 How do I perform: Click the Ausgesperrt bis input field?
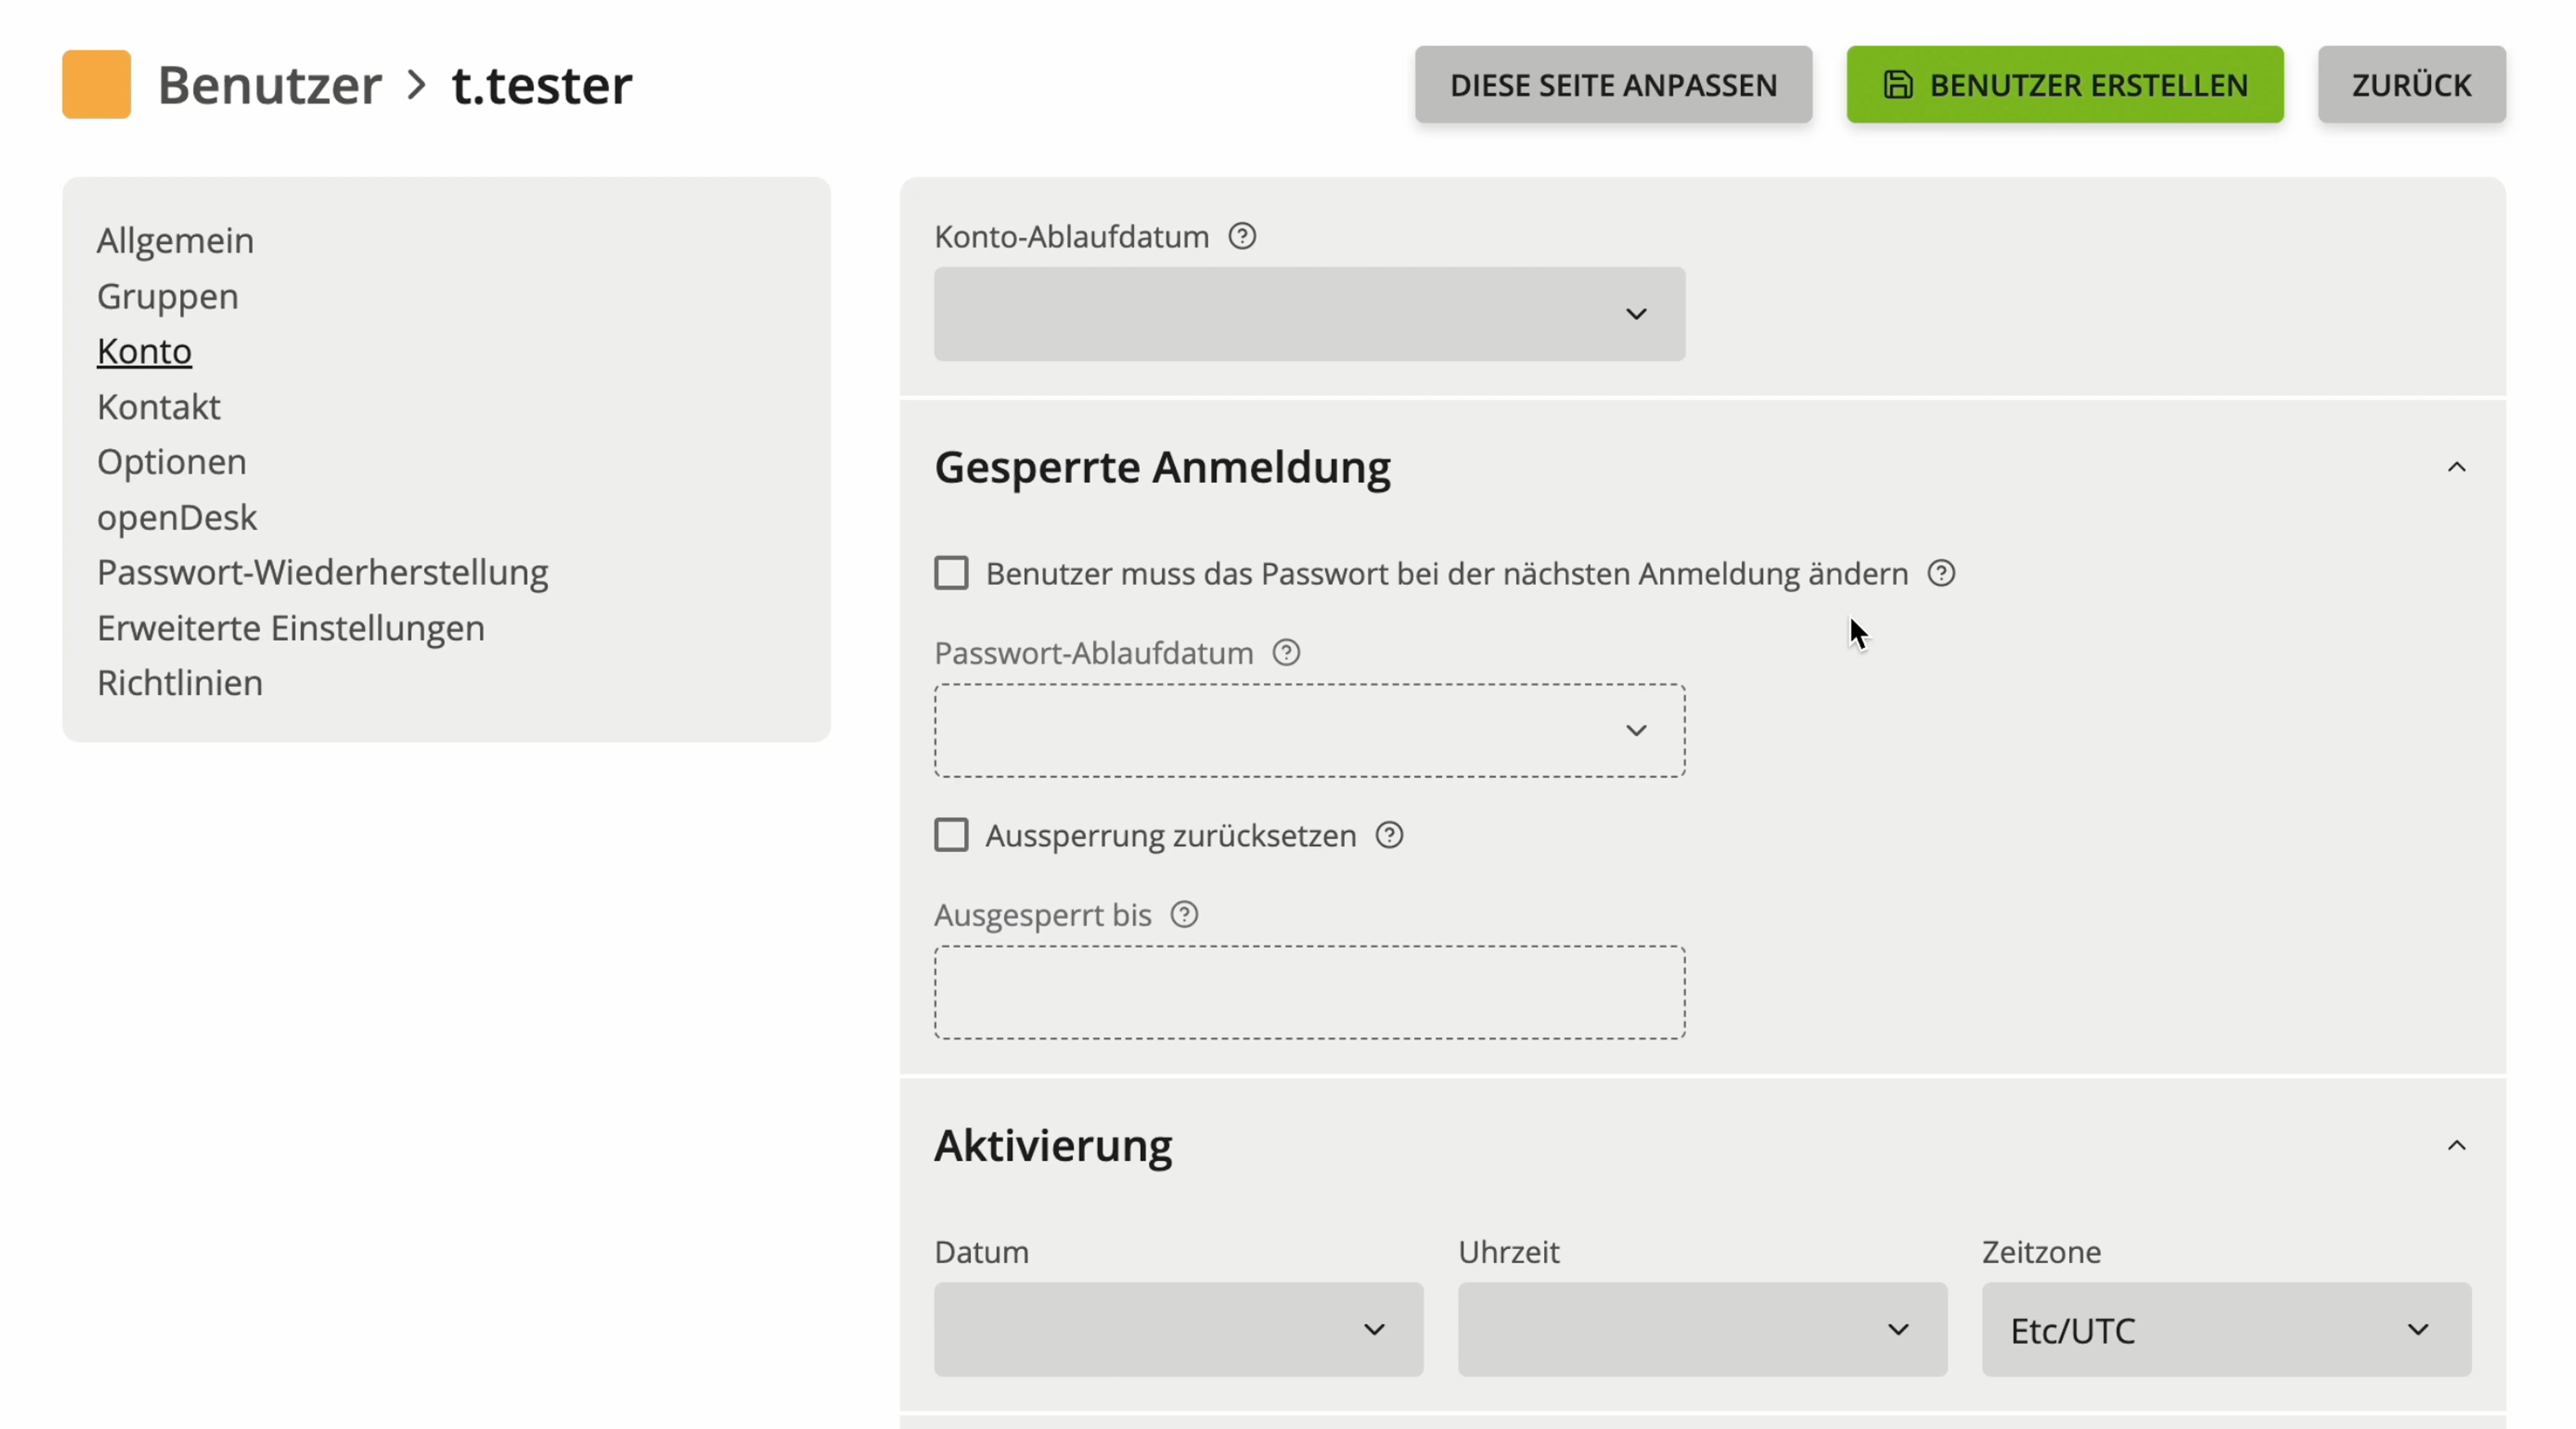1309,993
